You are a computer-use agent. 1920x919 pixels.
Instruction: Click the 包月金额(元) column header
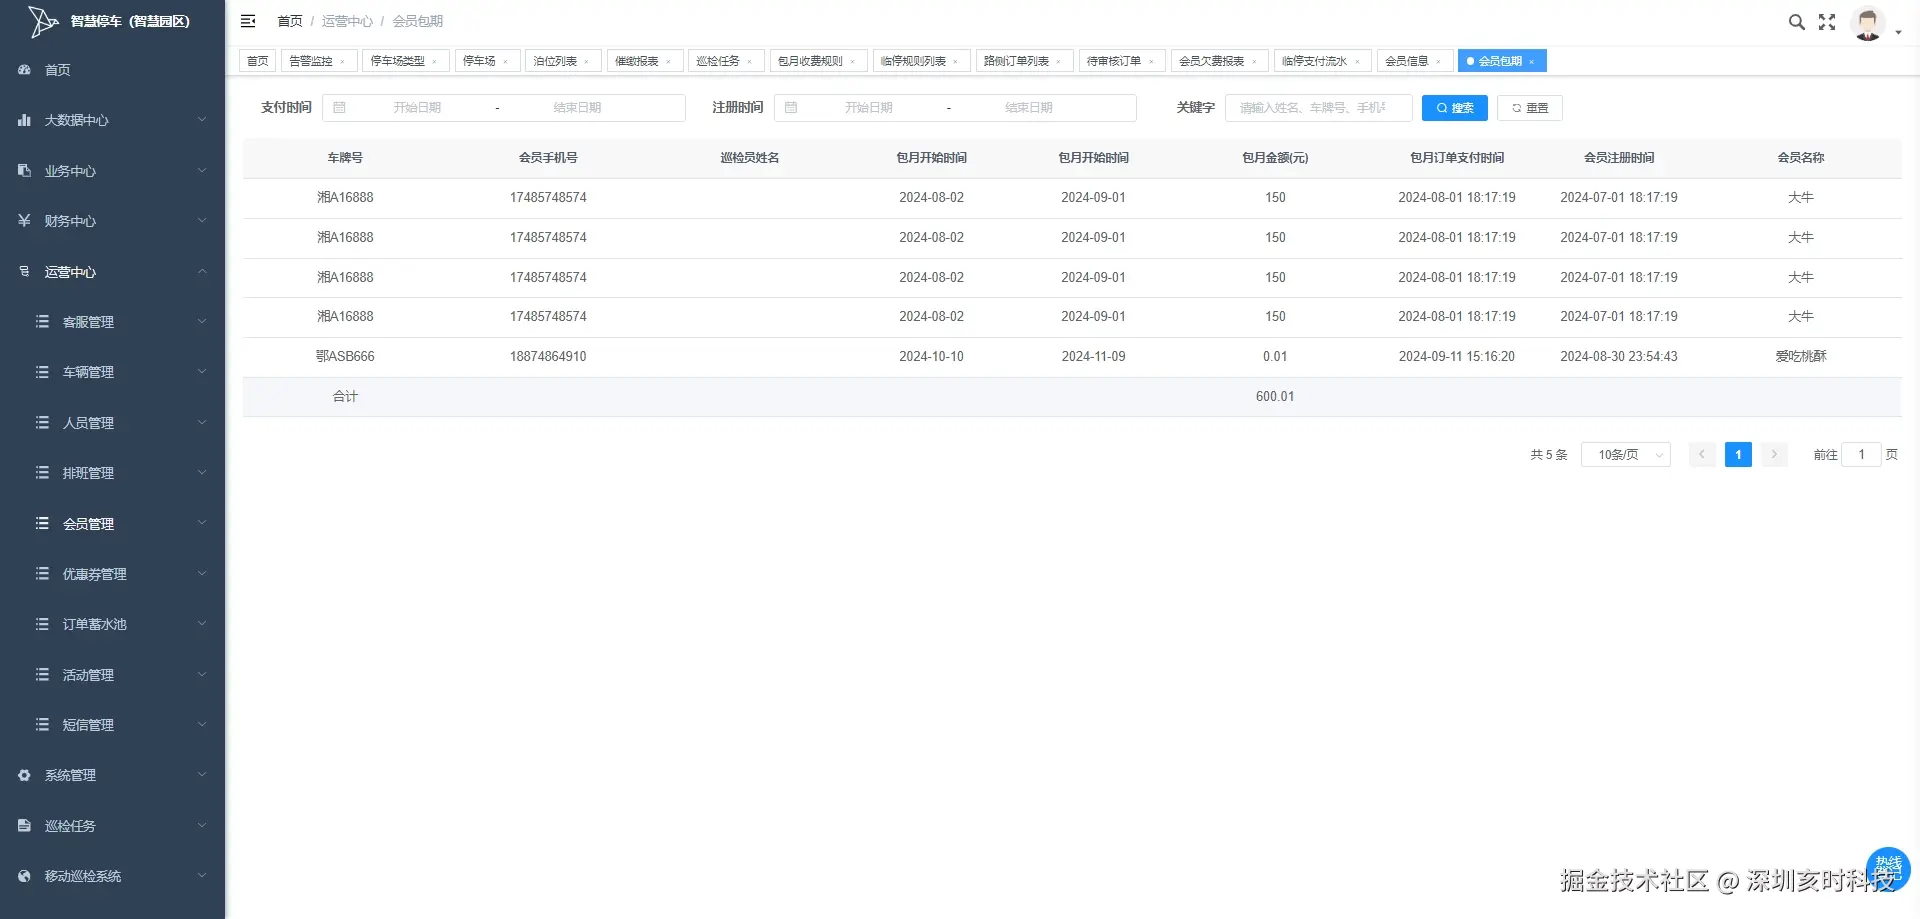[x=1275, y=158]
